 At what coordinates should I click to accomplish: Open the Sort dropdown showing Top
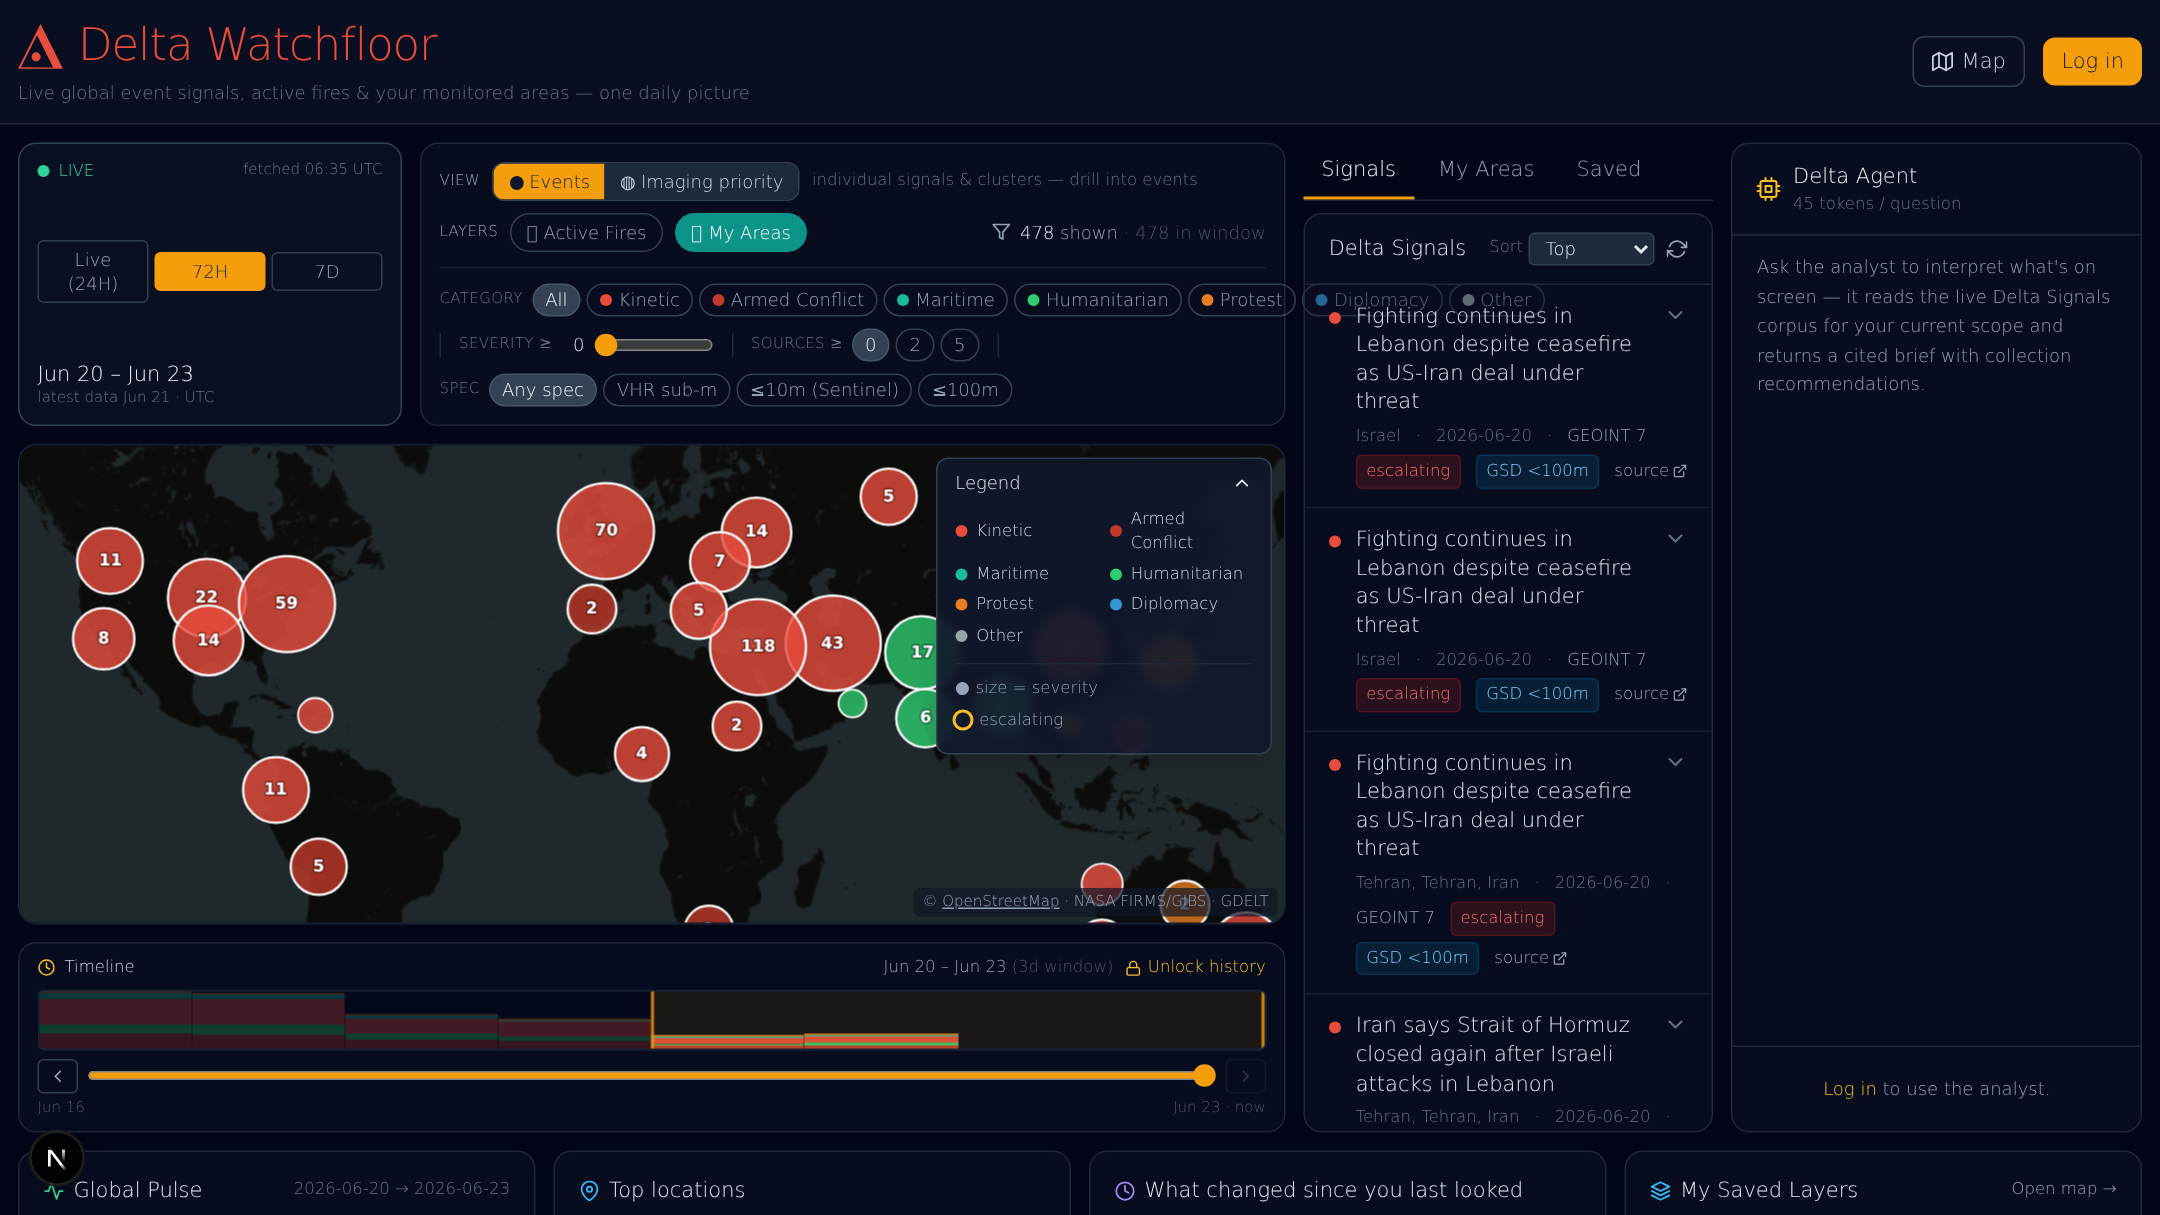[x=1590, y=249]
